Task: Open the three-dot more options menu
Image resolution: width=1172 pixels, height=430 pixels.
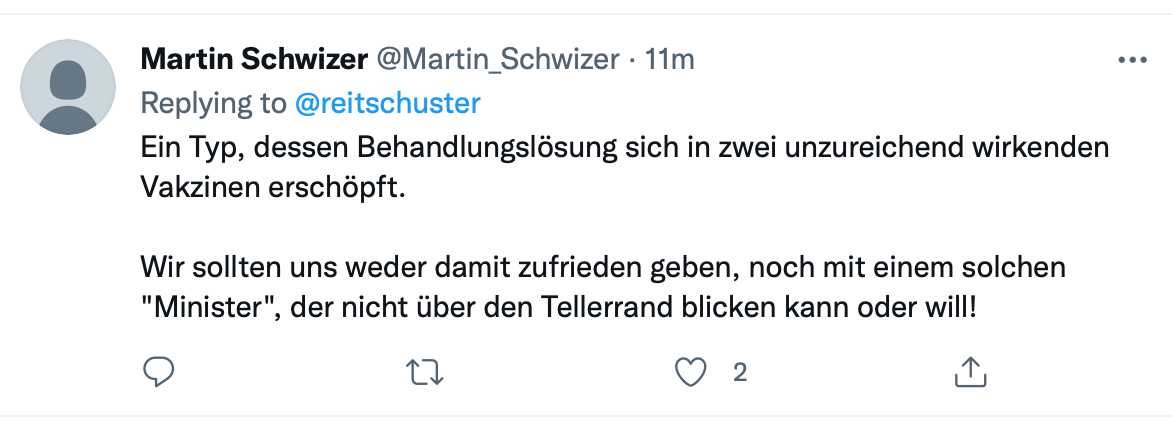Action: click(1132, 61)
